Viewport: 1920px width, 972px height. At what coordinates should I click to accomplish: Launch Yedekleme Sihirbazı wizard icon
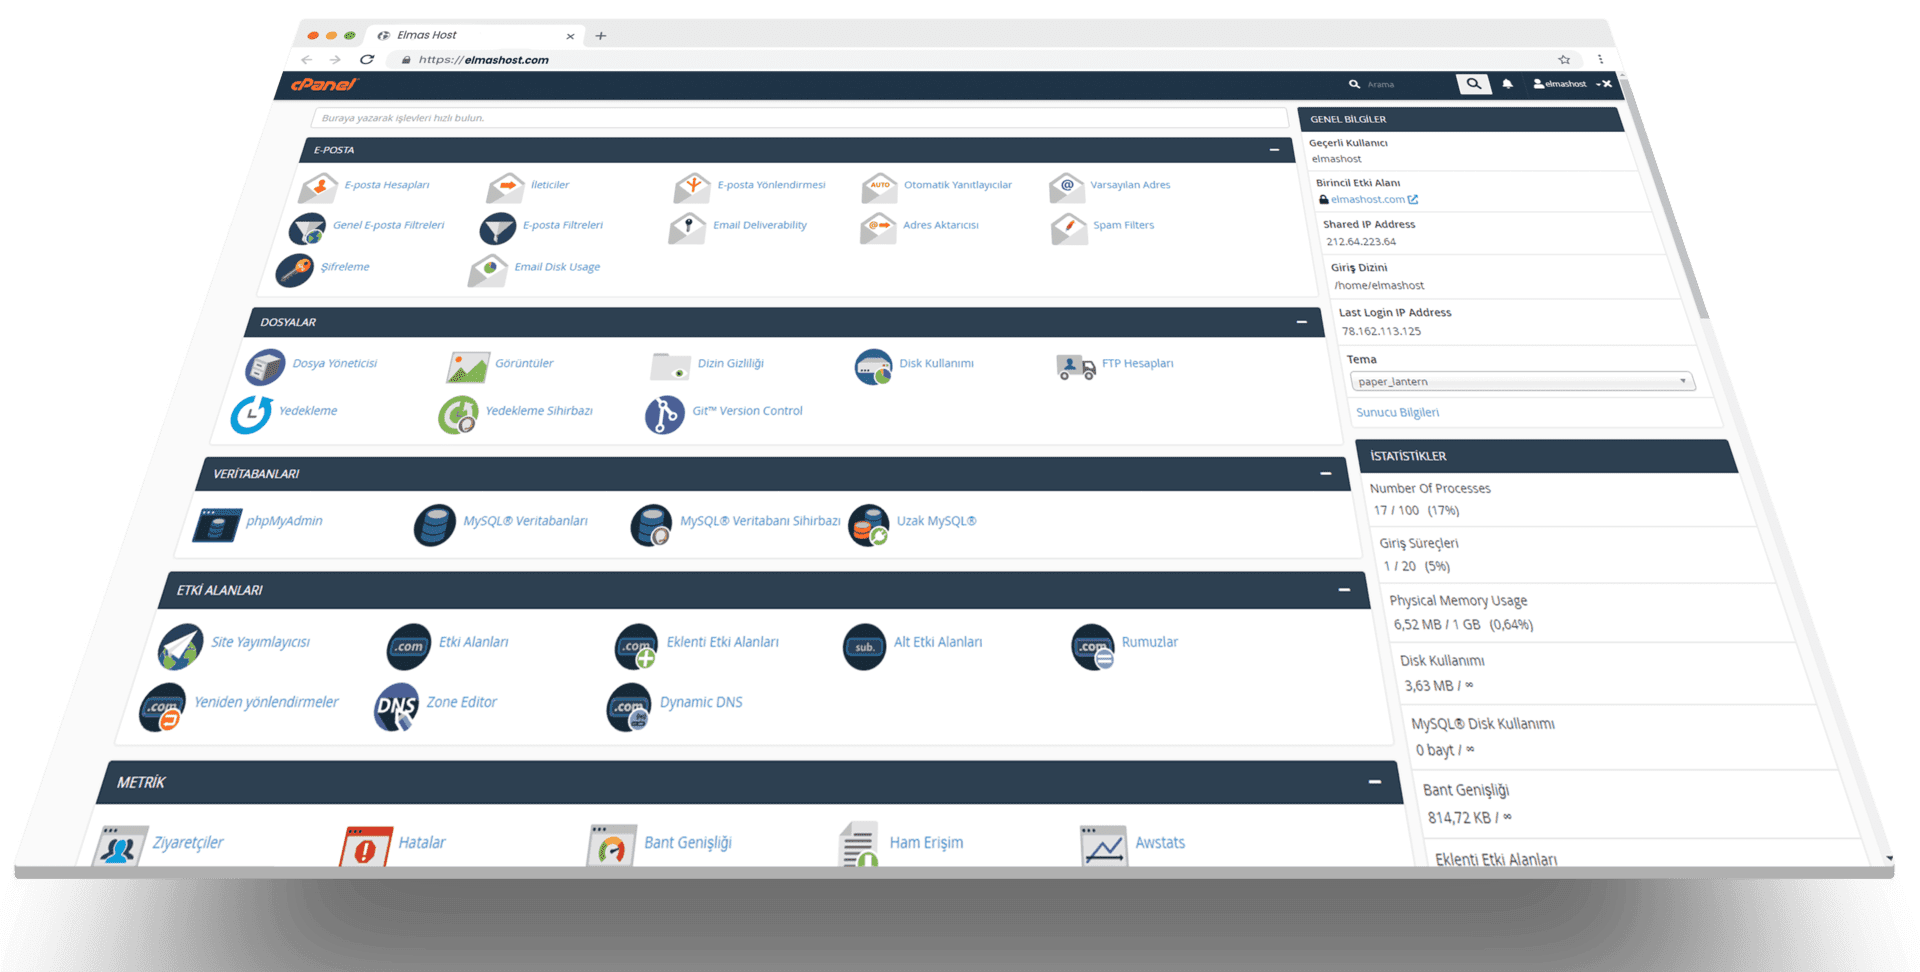point(458,414)
